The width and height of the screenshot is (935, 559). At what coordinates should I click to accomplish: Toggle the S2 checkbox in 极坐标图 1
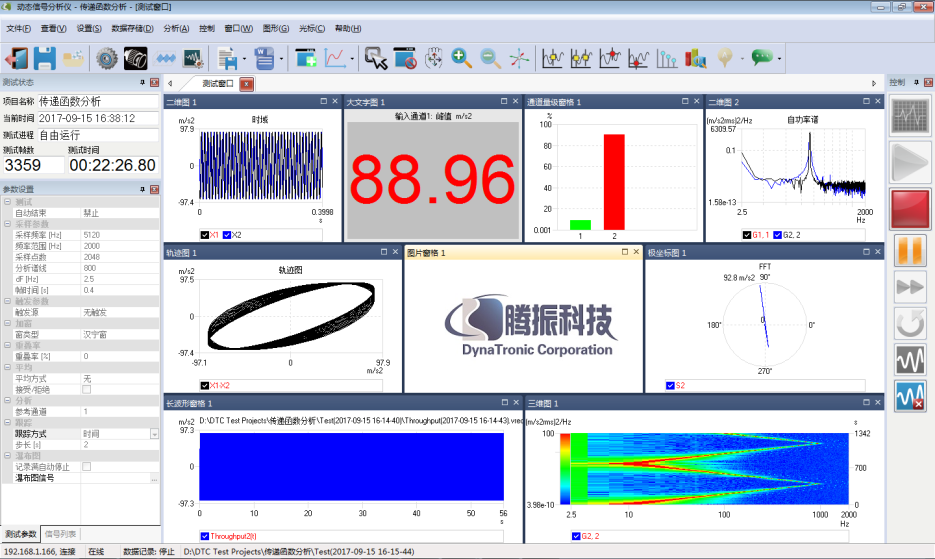[x=670, y=385]
